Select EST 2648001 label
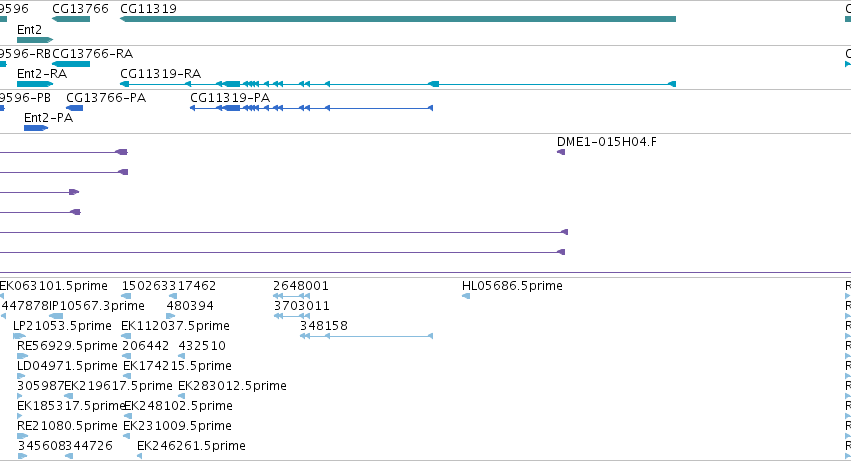Image resolution: width=851 pixels, height=461 pixels. [x=301, y=286]
